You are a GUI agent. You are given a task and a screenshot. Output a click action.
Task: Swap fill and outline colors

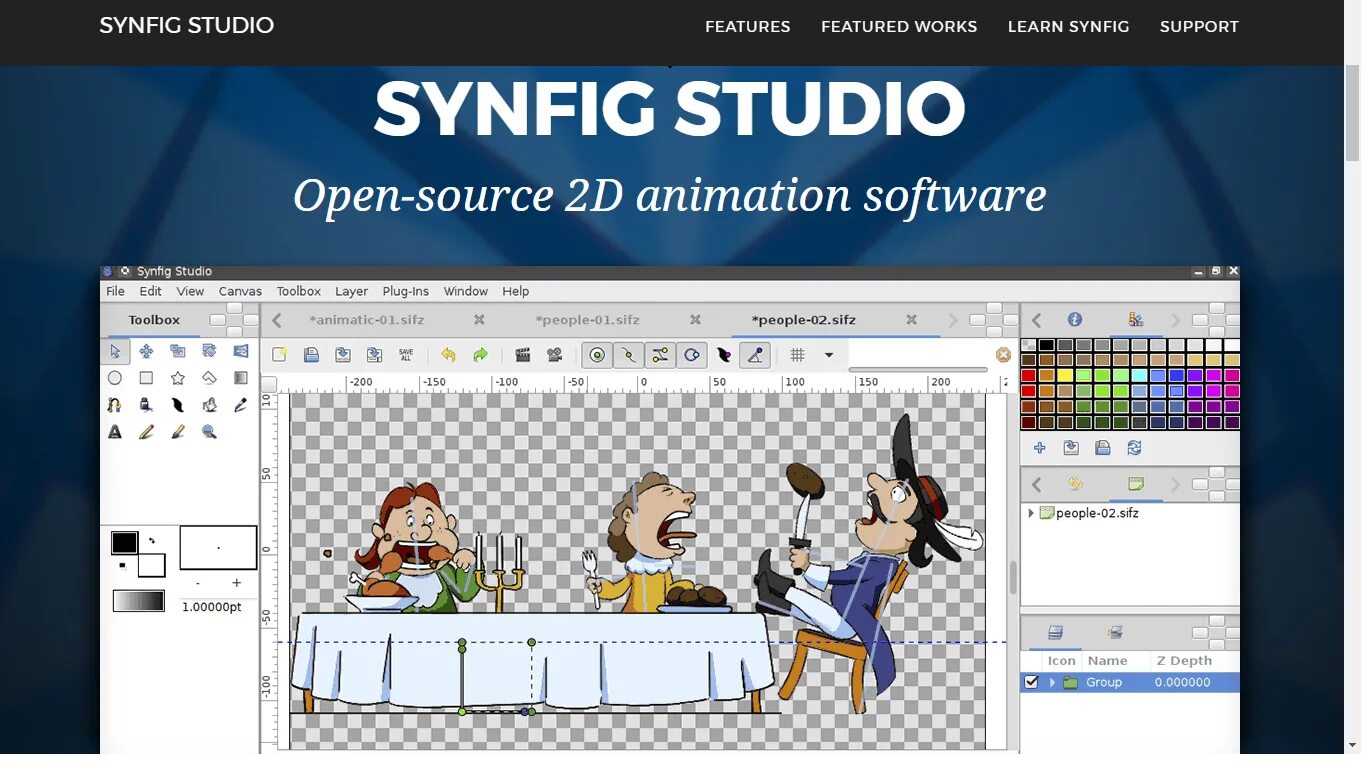(152, 540)
